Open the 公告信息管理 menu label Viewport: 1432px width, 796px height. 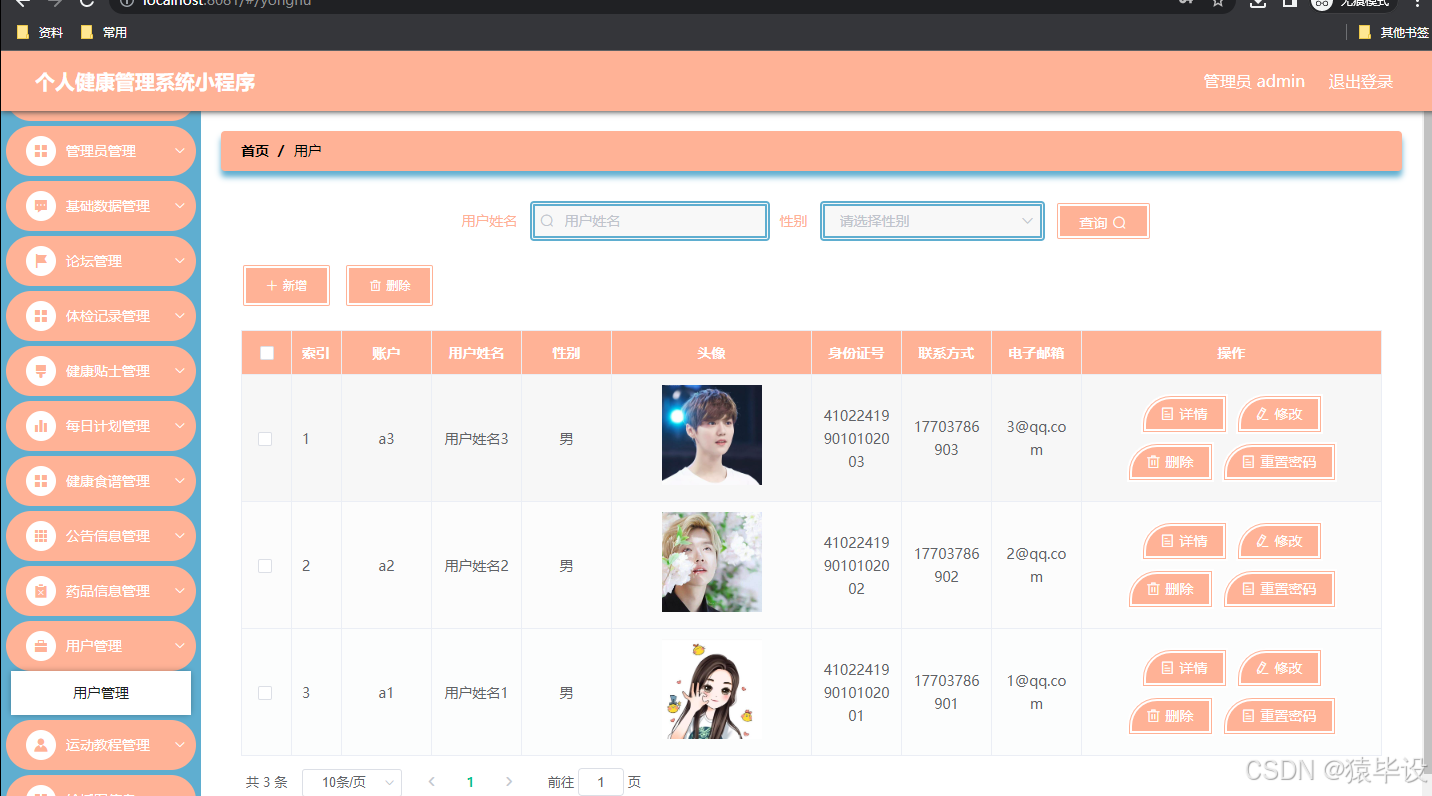108,536
